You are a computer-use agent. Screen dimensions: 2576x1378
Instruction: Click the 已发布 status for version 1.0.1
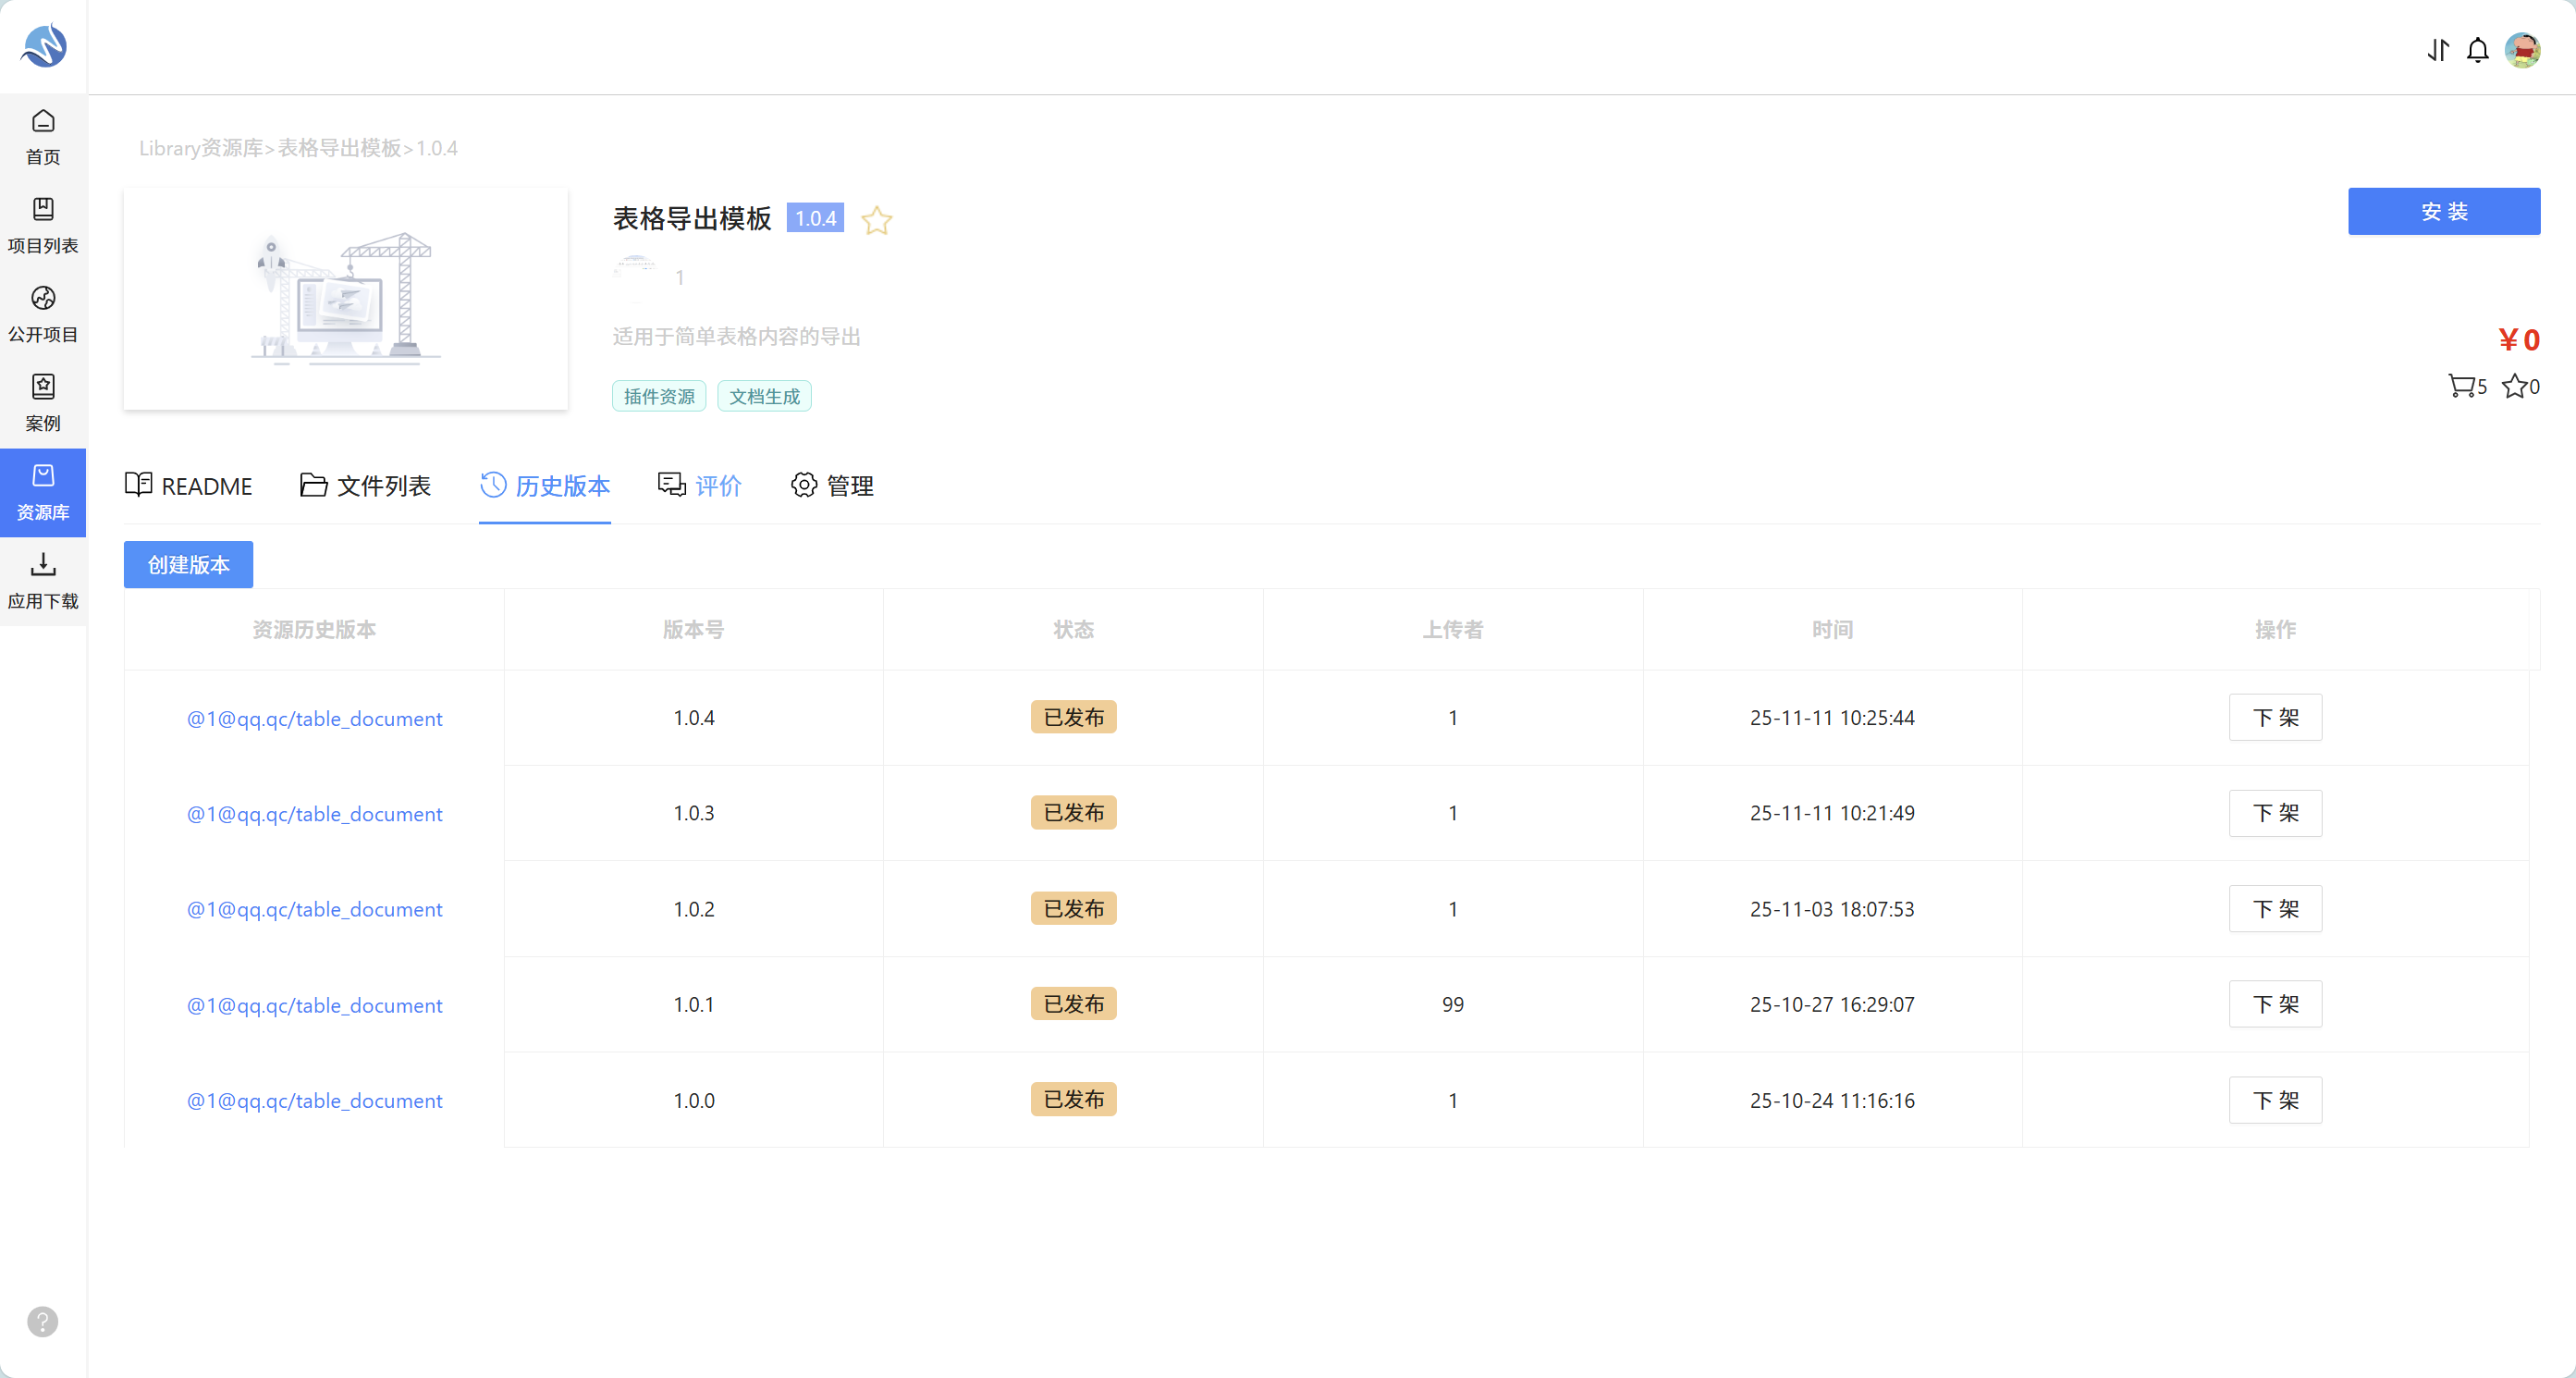[x=1073, y=1004]
